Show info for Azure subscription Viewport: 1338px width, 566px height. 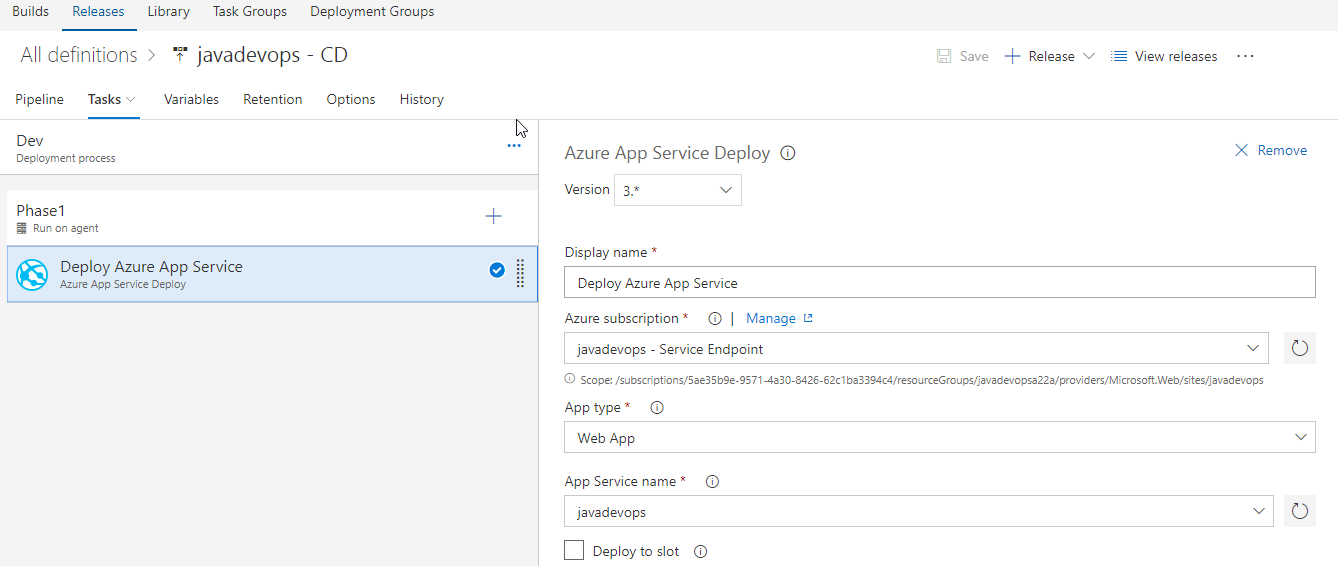[715, 319]
